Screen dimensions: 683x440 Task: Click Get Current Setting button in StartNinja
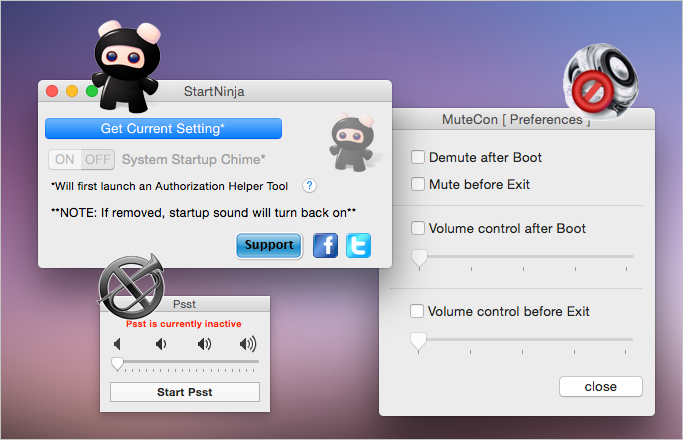tap(163, 129)
